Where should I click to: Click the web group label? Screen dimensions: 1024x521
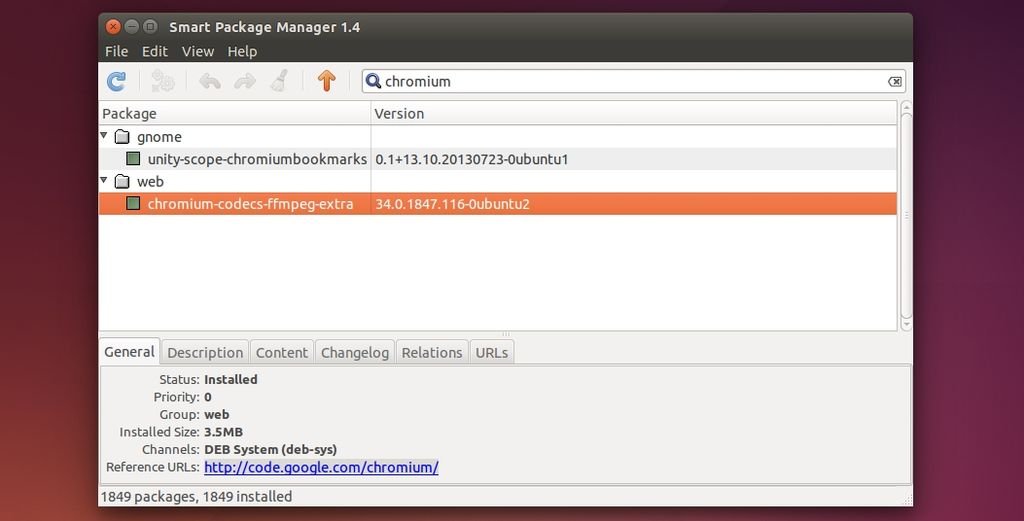[x=150, y=182]
